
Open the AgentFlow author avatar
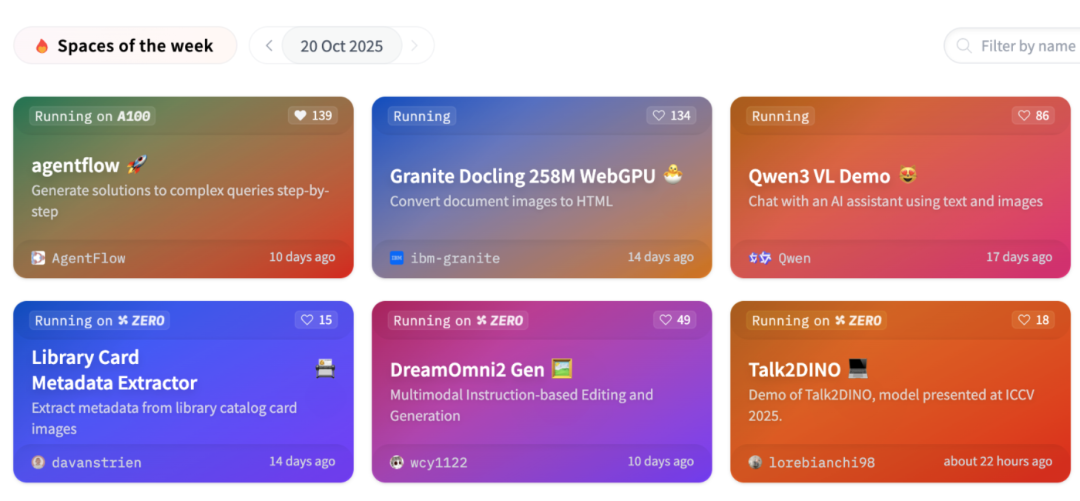coord(39,258)
